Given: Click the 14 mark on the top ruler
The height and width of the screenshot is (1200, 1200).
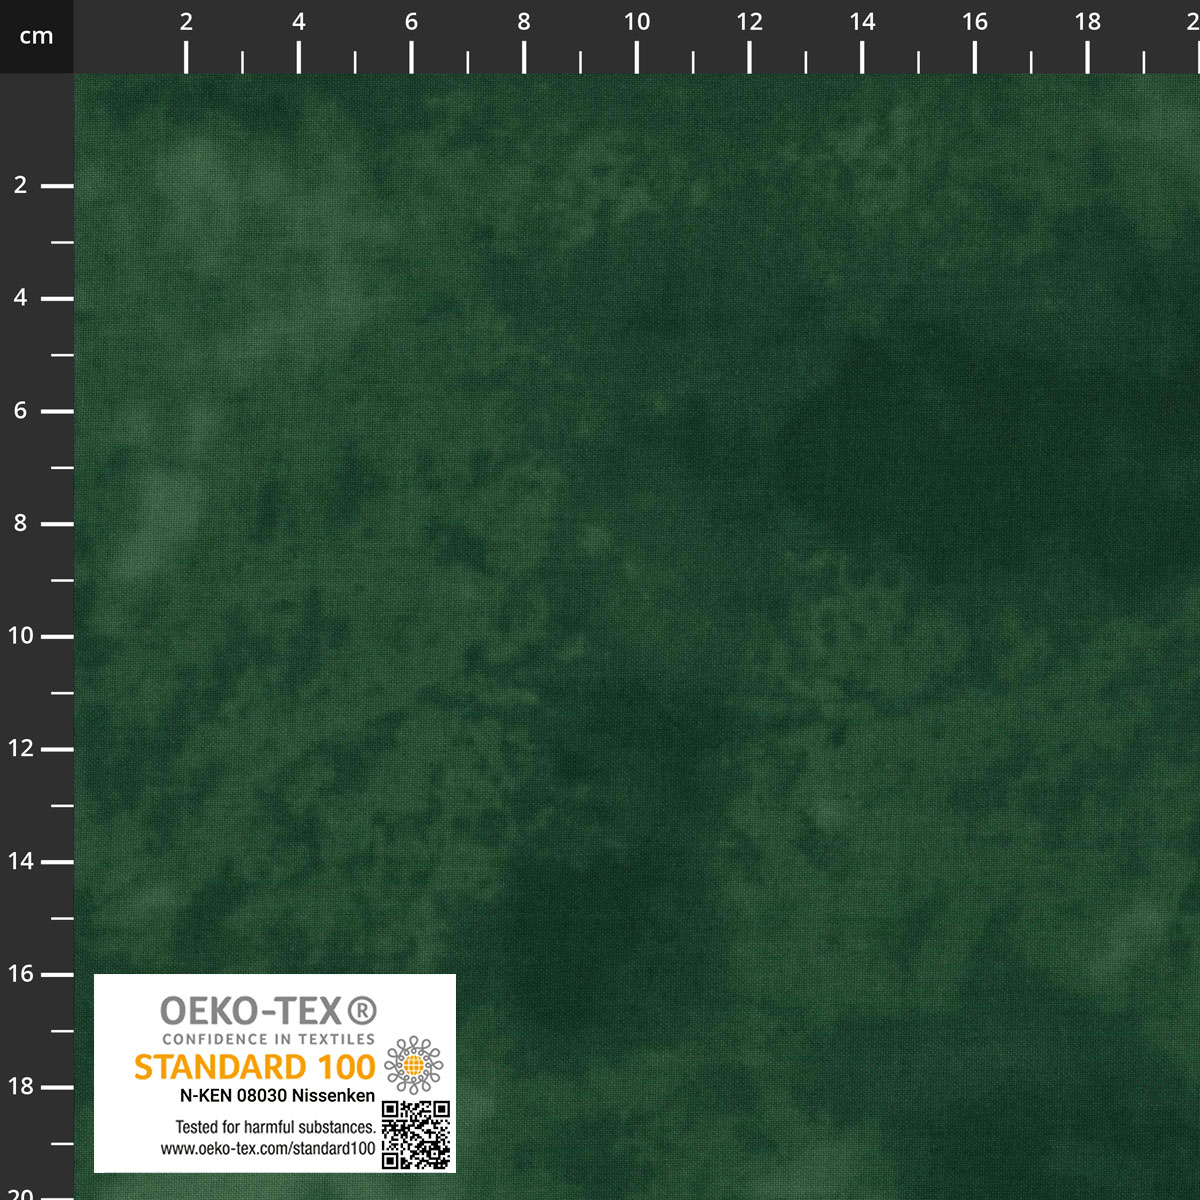Looking at the screenshot, I should 862,22.
